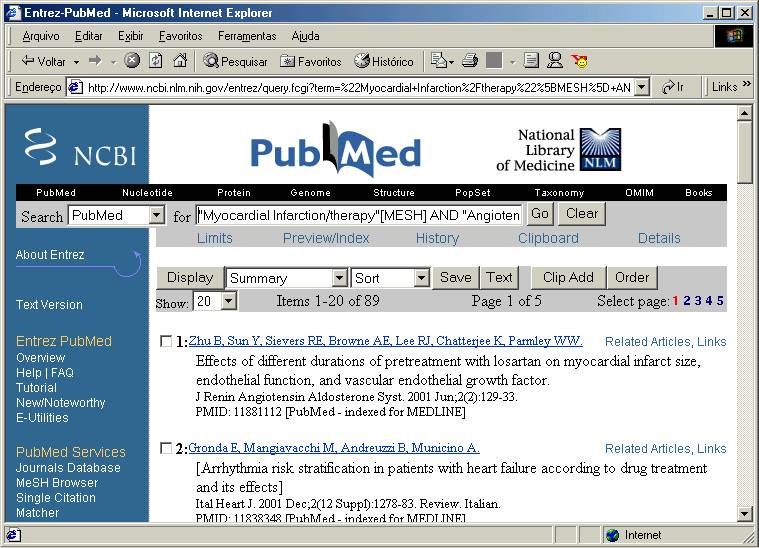Open the Histórico toolbar button
This screenshot has height=548, width=759.
383,61
